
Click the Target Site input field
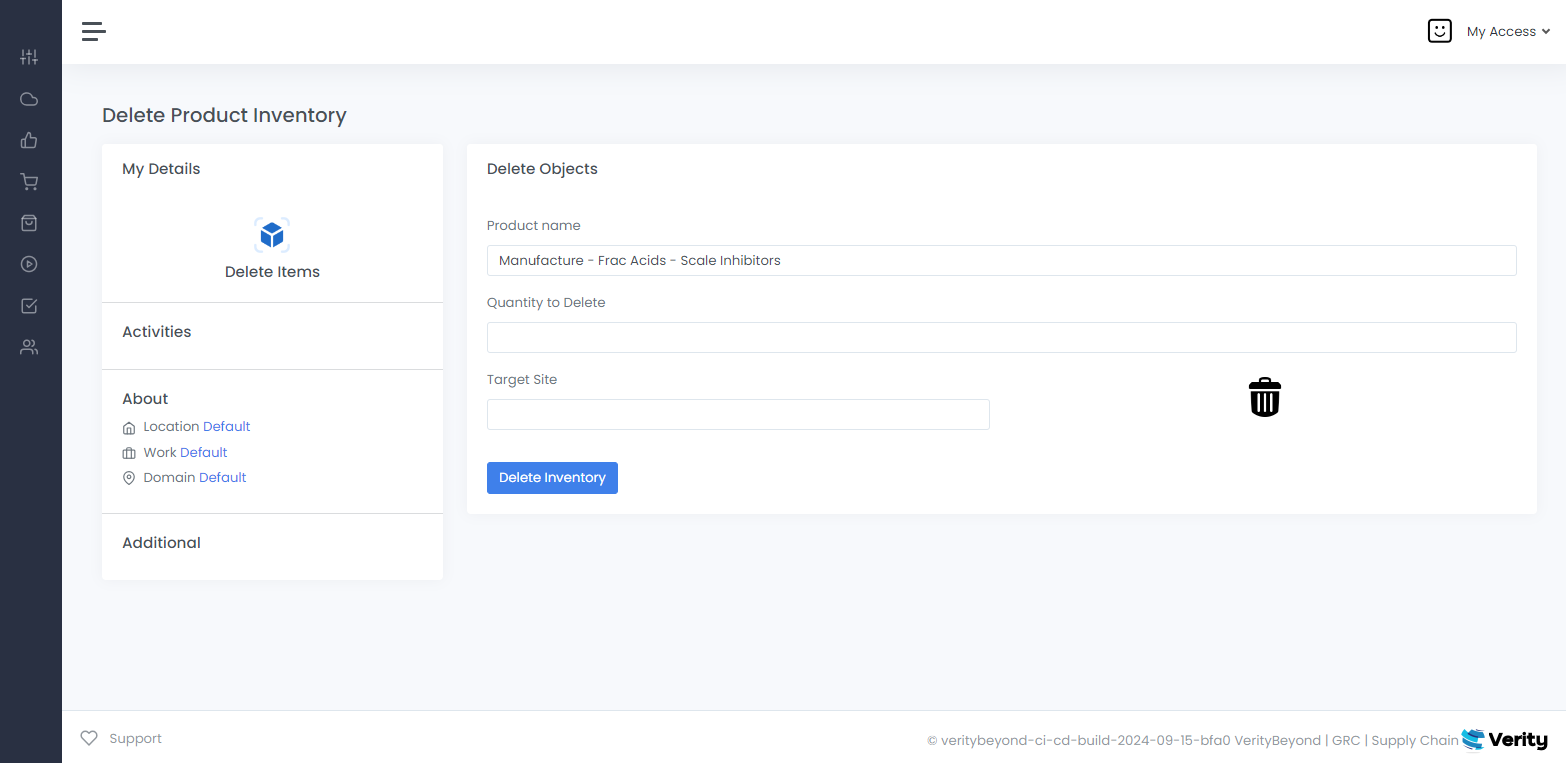click(x=738, y=415)
